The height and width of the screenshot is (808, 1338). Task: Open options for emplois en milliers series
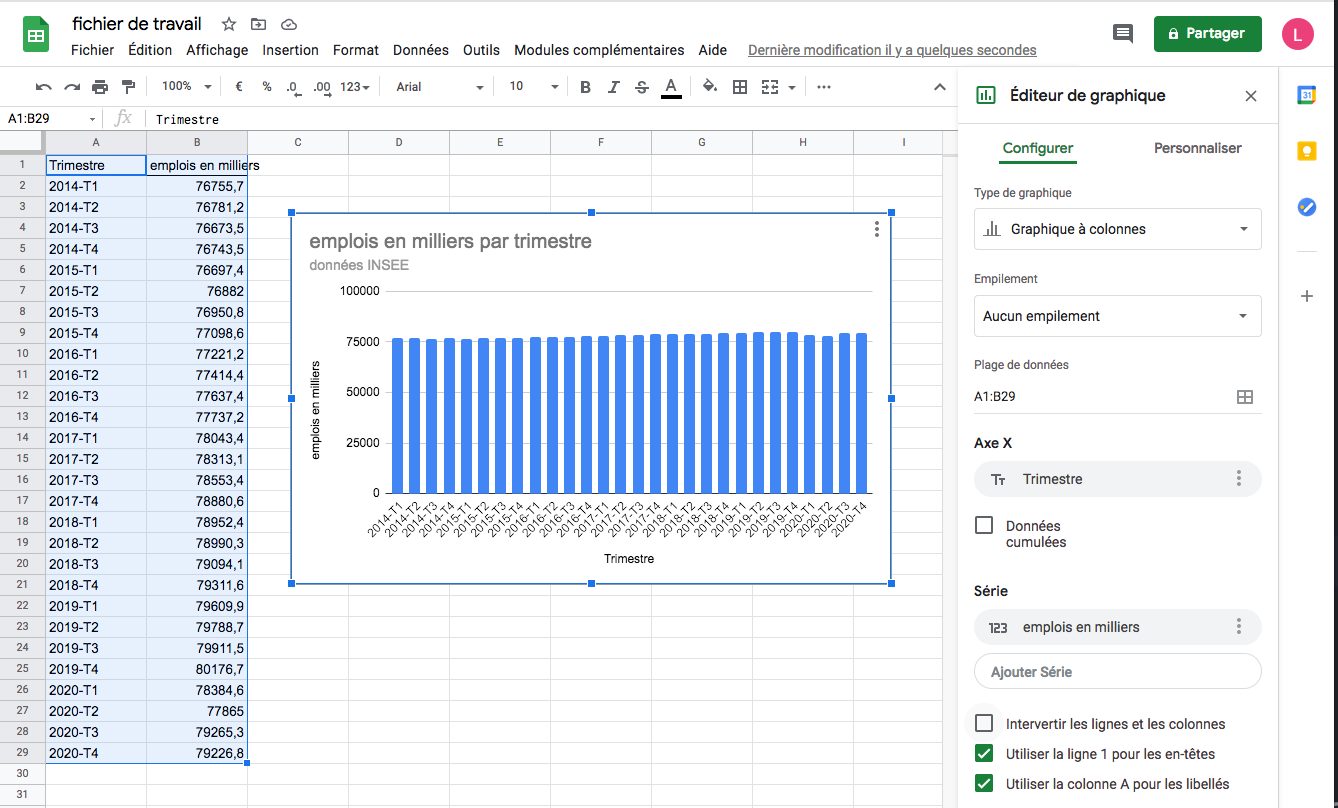[x=1239, y=627]
